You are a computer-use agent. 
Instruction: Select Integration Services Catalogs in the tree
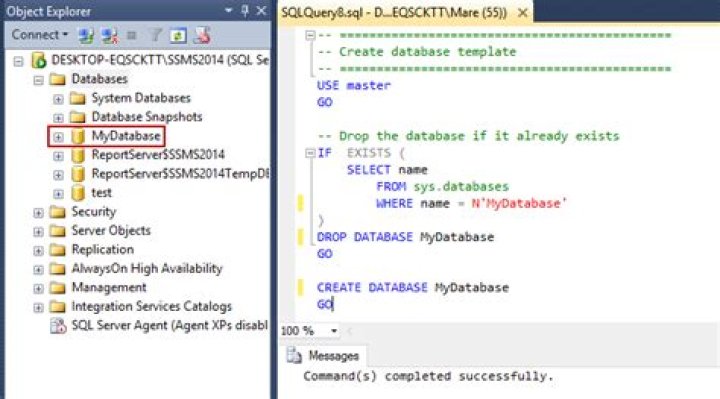152,307
